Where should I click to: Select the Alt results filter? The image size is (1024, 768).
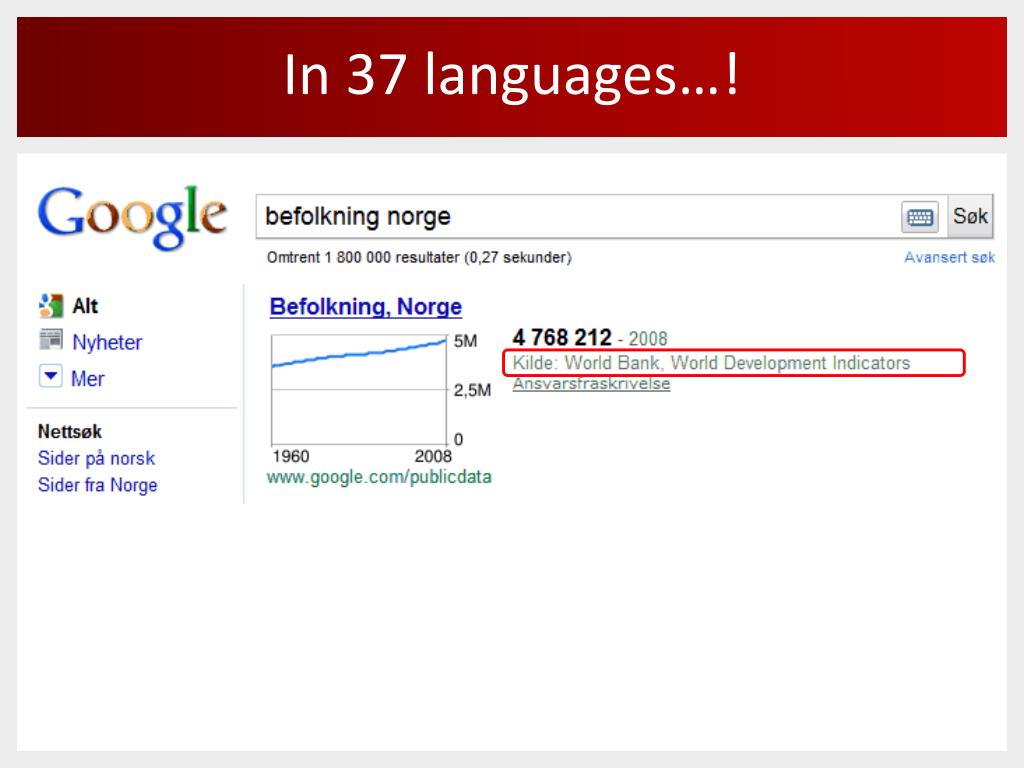(85, 306)
